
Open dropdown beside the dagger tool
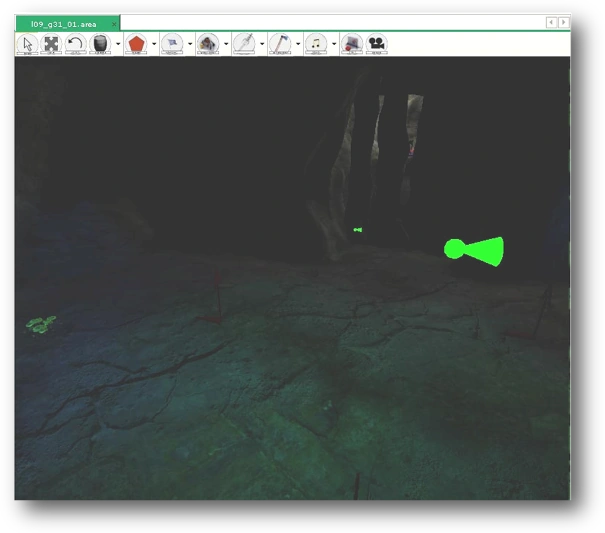(262, 44)
